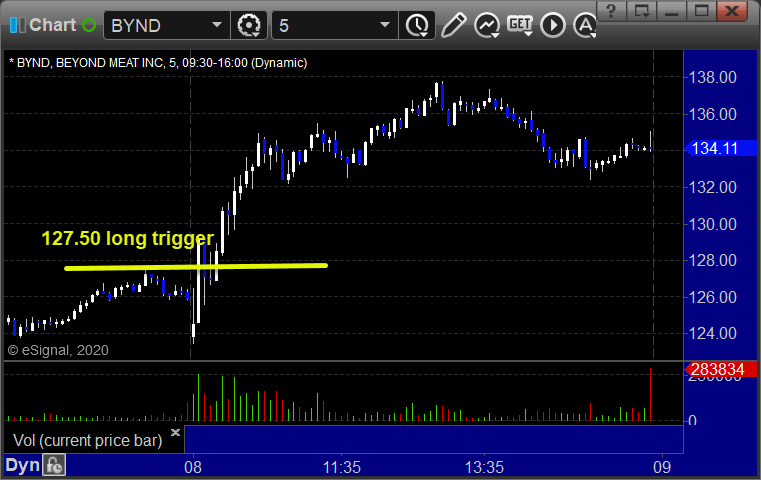761x480 pixels.
Task: Click the 128.00 price axis label
Action: (x=713, y=261)
